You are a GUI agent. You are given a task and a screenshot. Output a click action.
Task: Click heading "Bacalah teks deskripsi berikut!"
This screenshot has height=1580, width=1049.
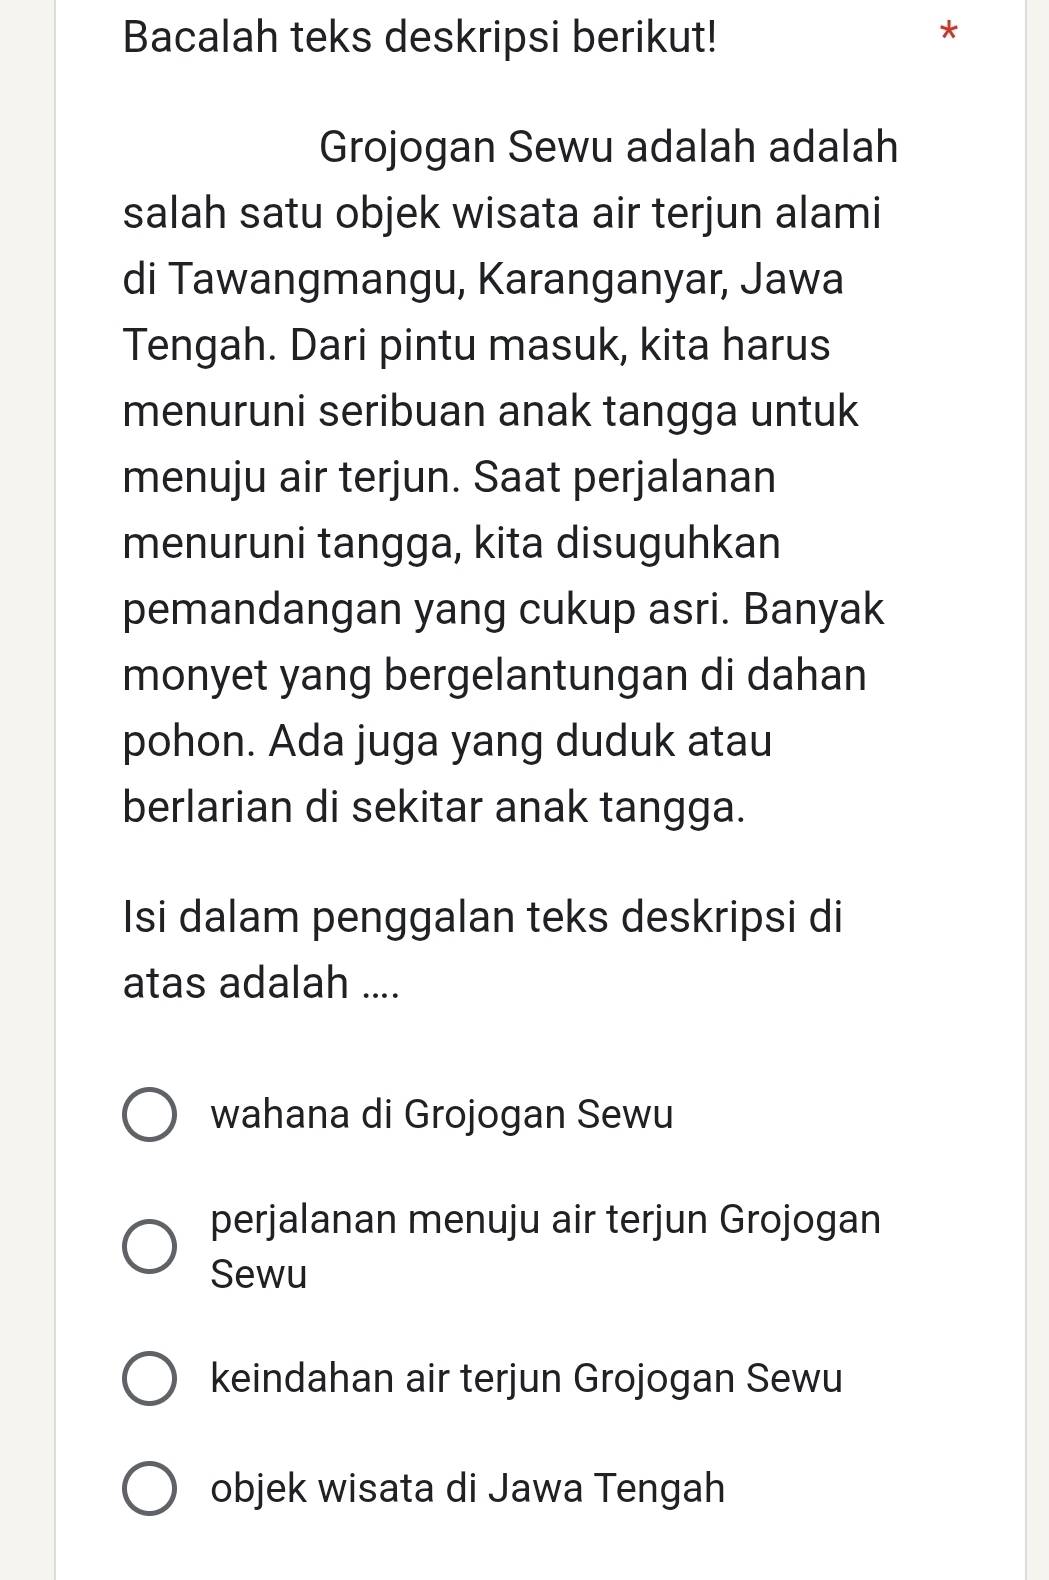pos(421,38)
